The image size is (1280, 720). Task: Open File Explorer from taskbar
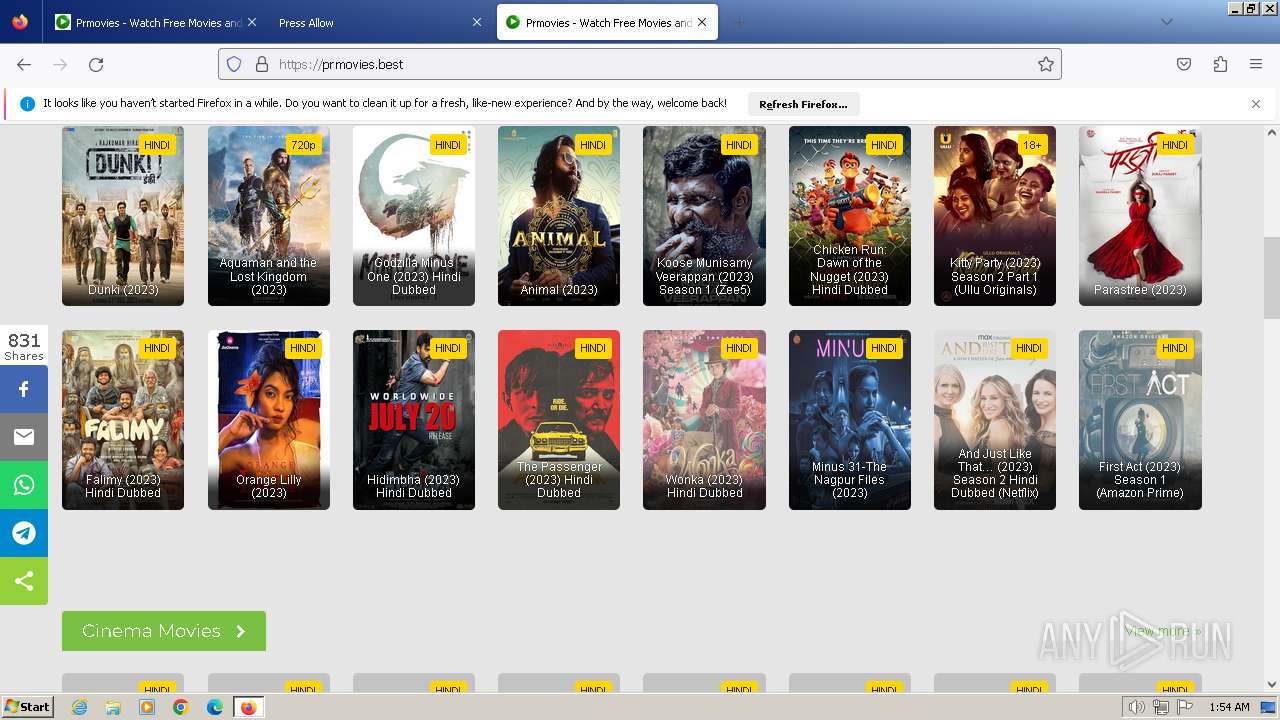point(113,707)
